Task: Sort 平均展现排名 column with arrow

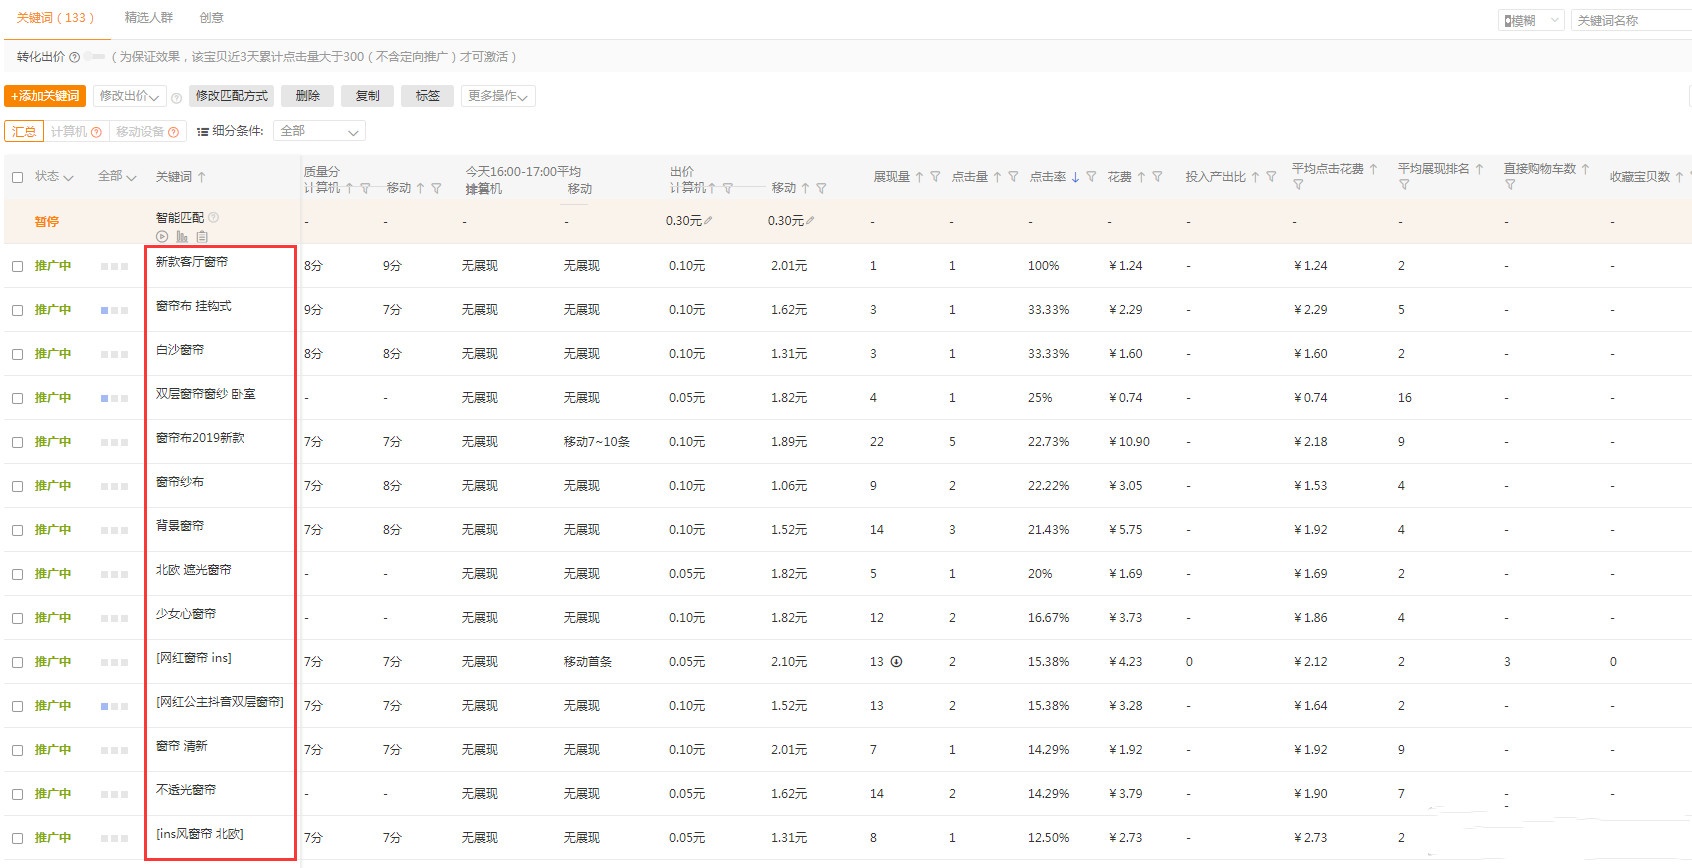Action: pyautogui.click(x=1479, y=169)
